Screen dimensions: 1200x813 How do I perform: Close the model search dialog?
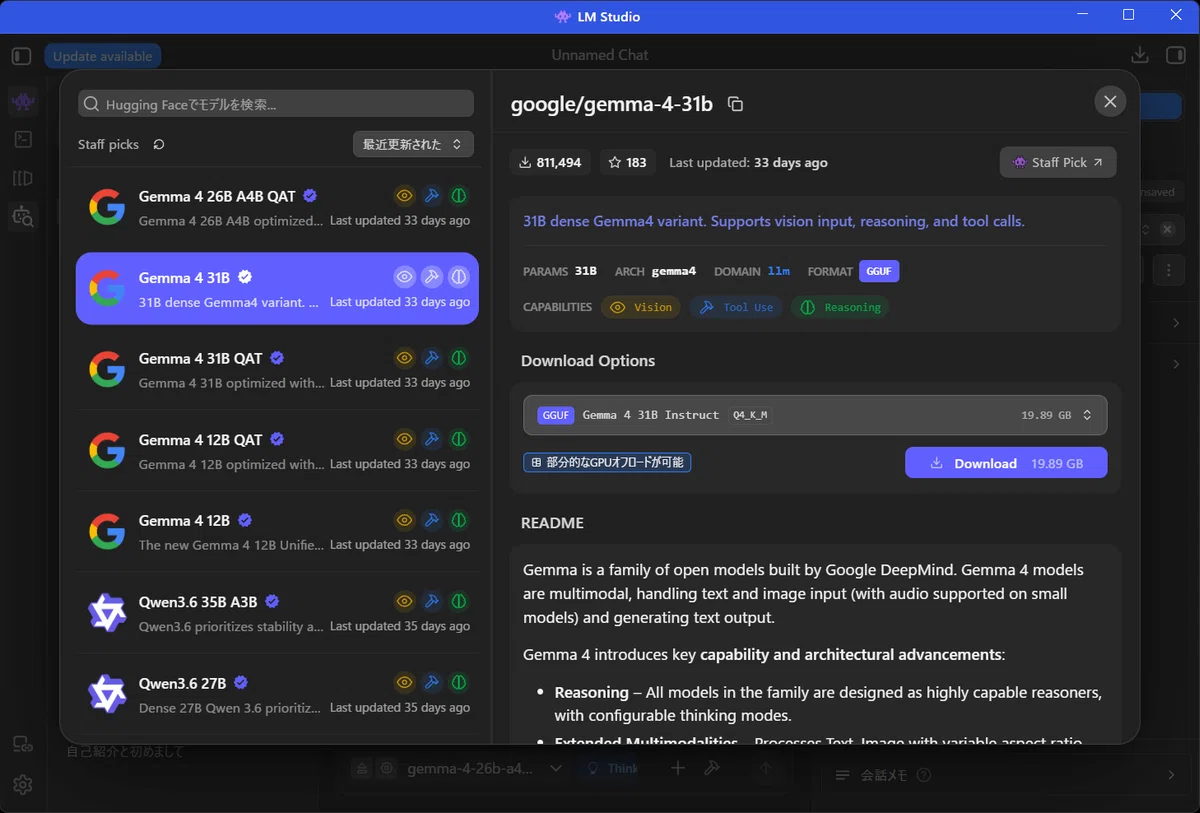pyautogui.click(x=1109, y=101)
